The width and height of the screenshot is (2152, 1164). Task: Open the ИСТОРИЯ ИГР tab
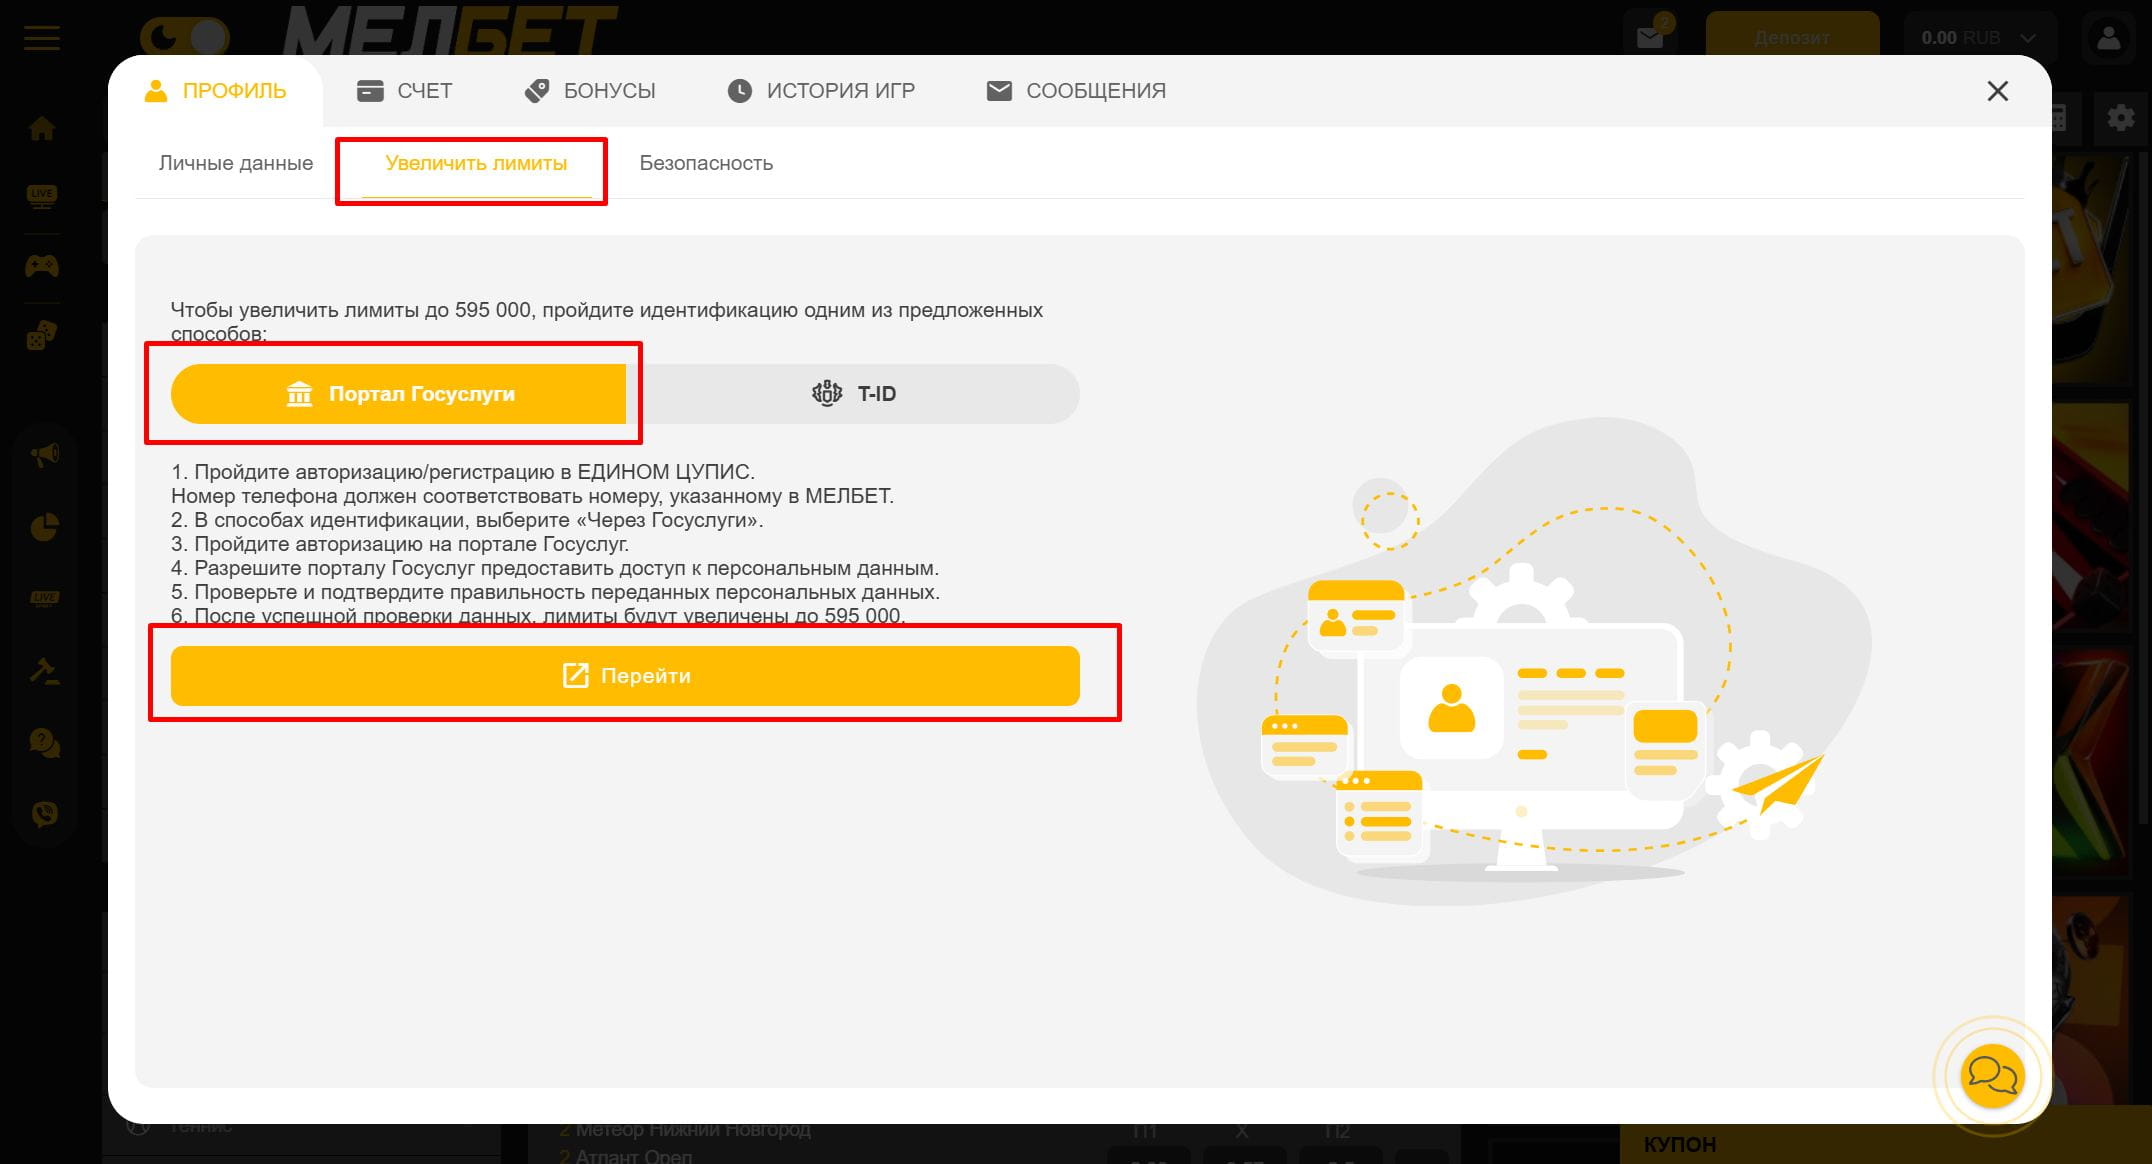pyautogui.click(x=821, y=91)
